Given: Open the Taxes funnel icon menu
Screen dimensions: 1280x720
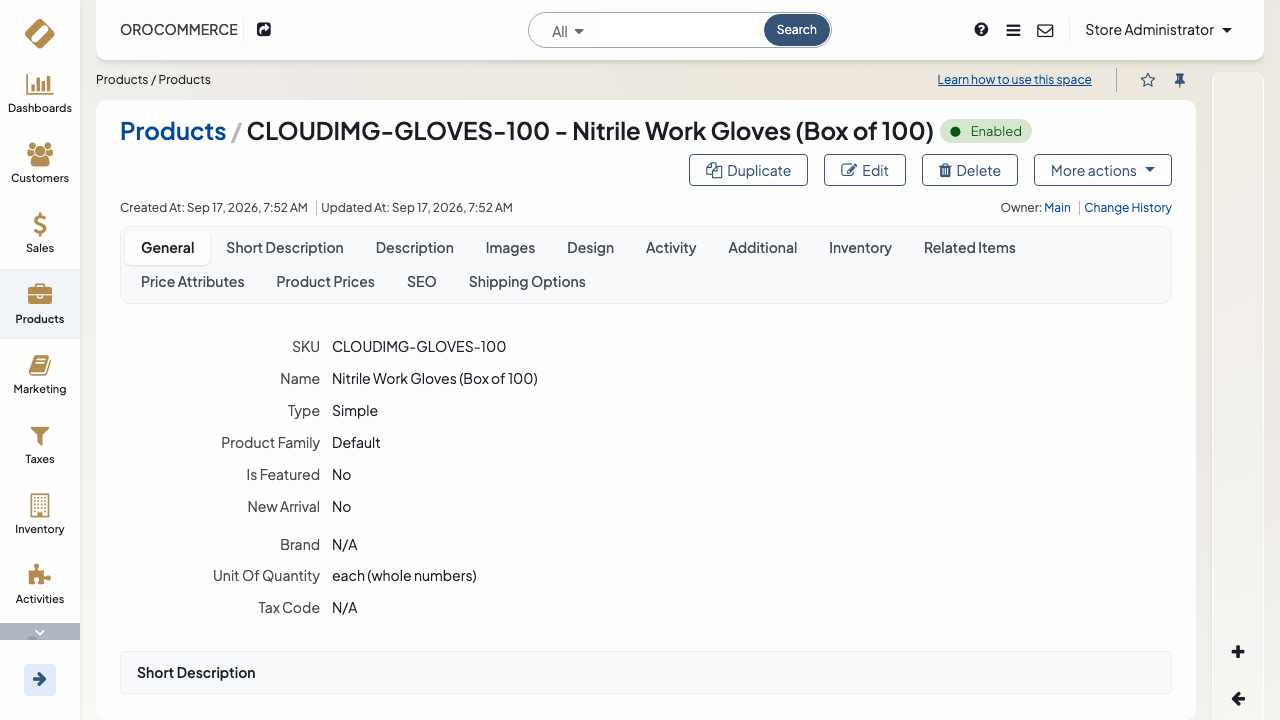Looking at the screenshot, I should click(40, 445).
